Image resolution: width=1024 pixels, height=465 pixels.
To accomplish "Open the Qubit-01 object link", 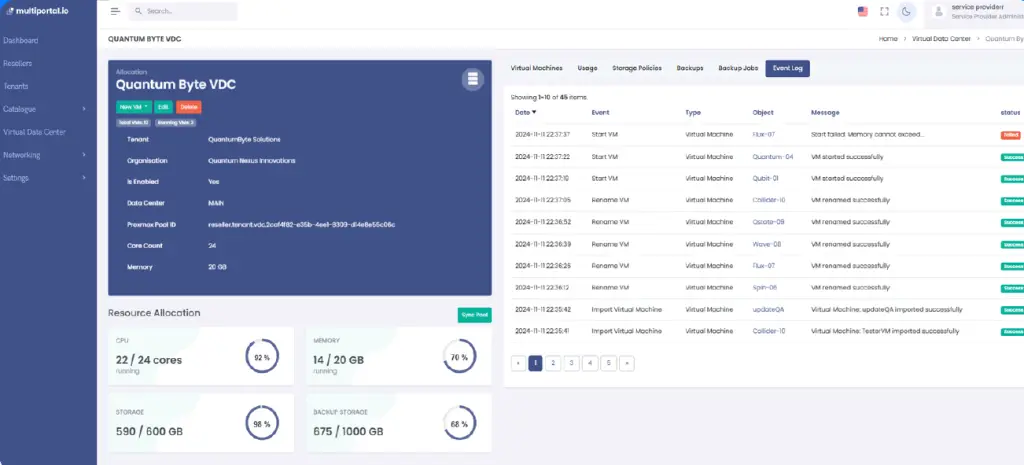I will pos(765,178).
